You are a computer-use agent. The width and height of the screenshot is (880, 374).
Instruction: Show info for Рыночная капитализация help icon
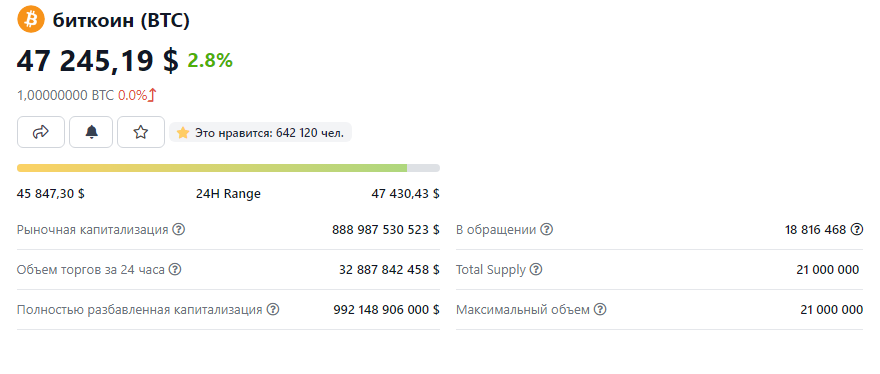coord(178,230)
